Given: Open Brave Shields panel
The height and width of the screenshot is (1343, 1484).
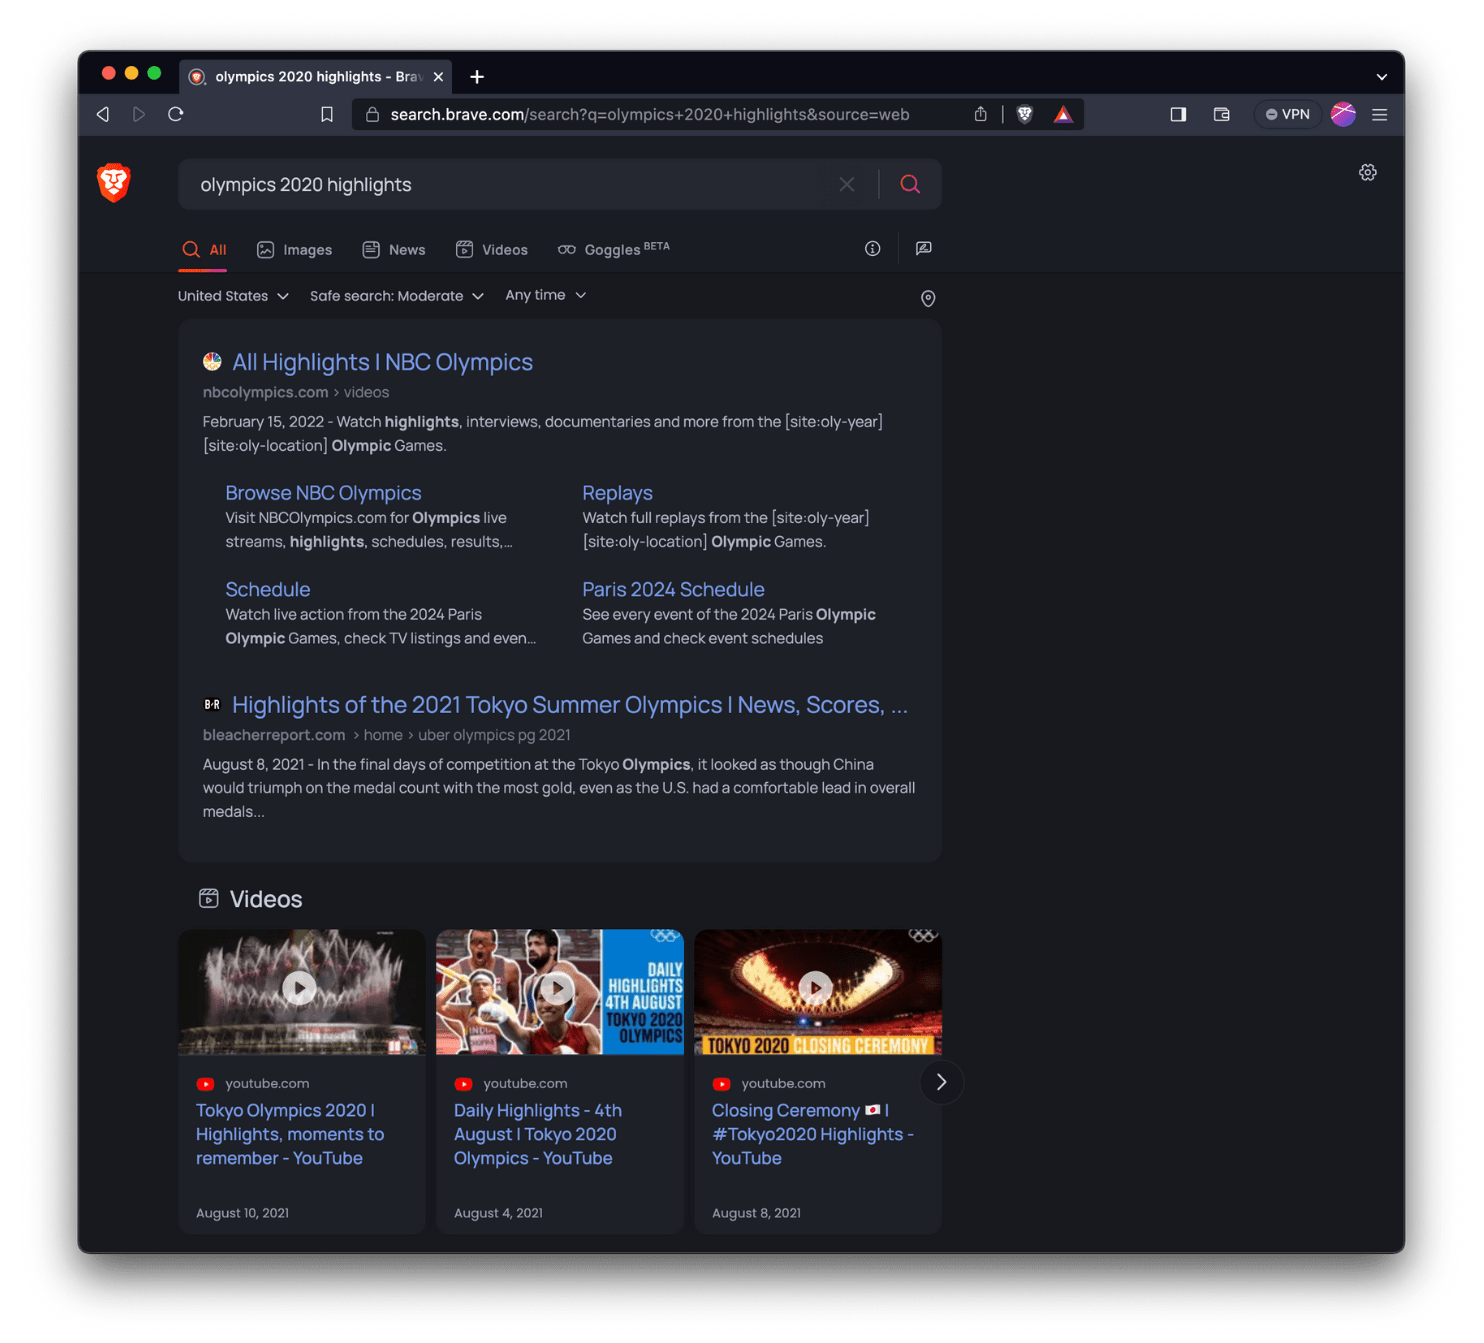Looking at the screenshot, I should pyautogui.click(x=1025, y=115).
